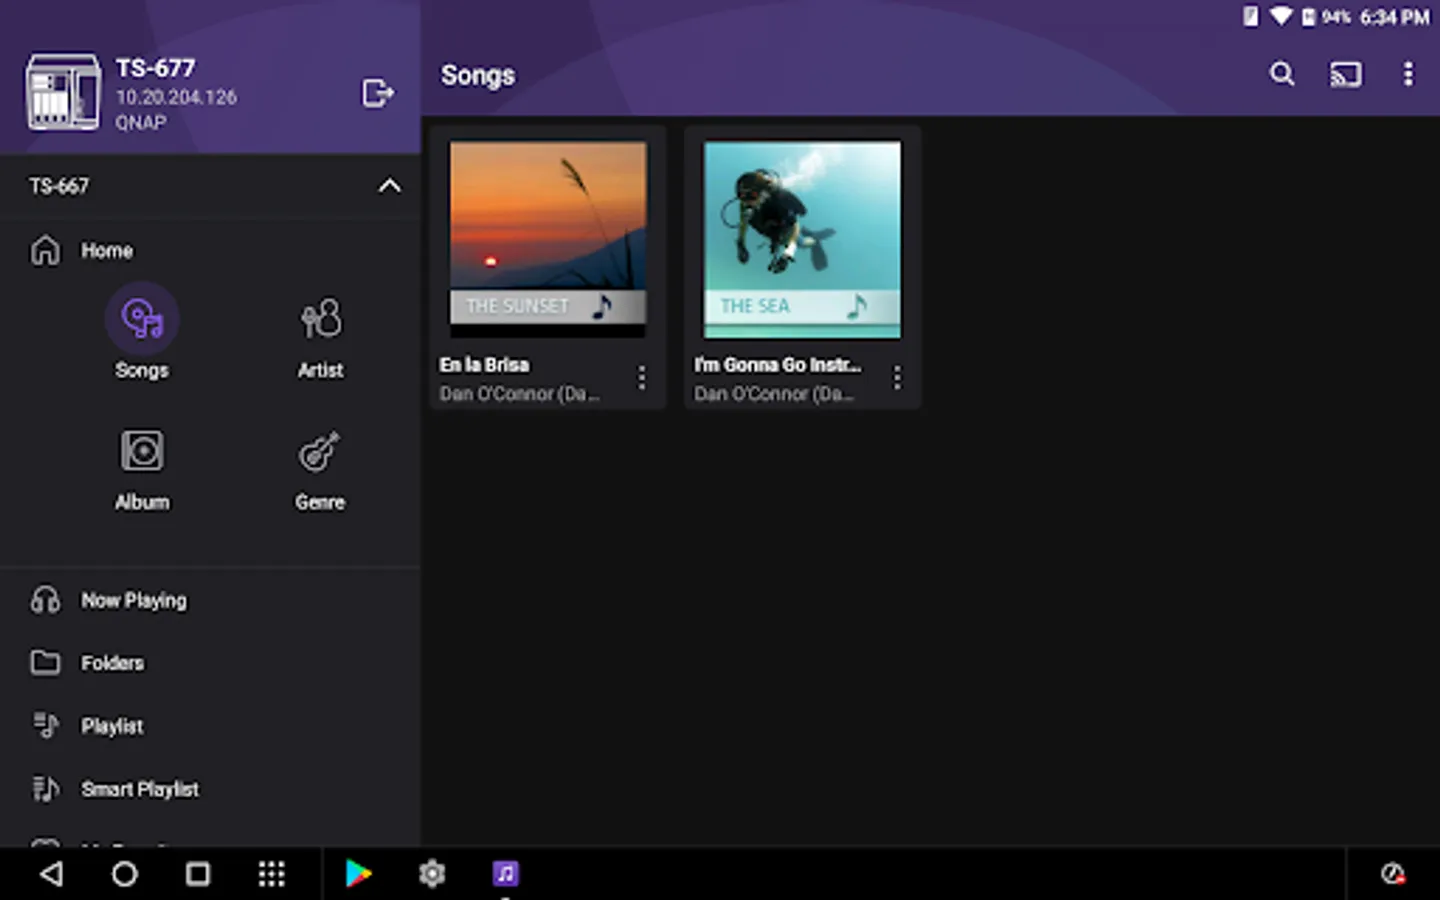1440x900 pixels.
Task: Open the Artist category
Action: pos(320,320)
